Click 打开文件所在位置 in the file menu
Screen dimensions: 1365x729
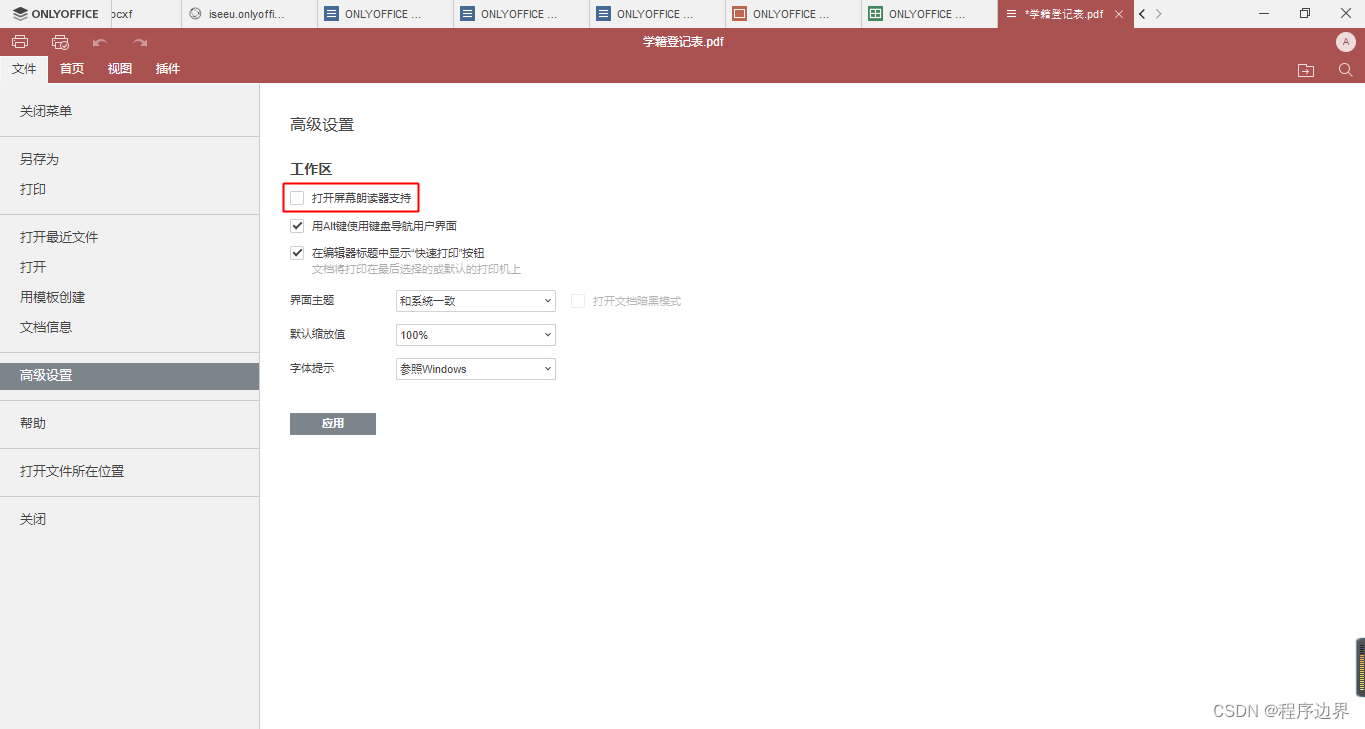coord(130,471)
